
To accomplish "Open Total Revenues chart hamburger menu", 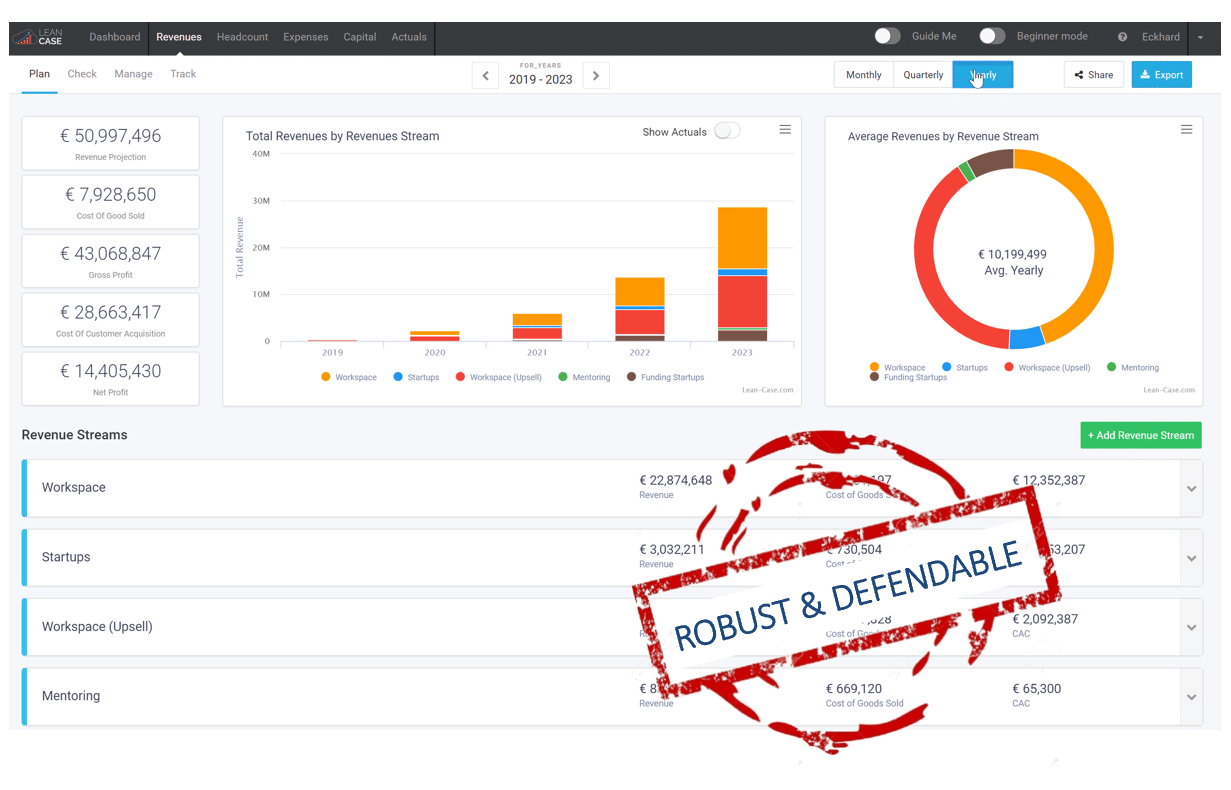I will pyautogui.click(x=785, y=130).
